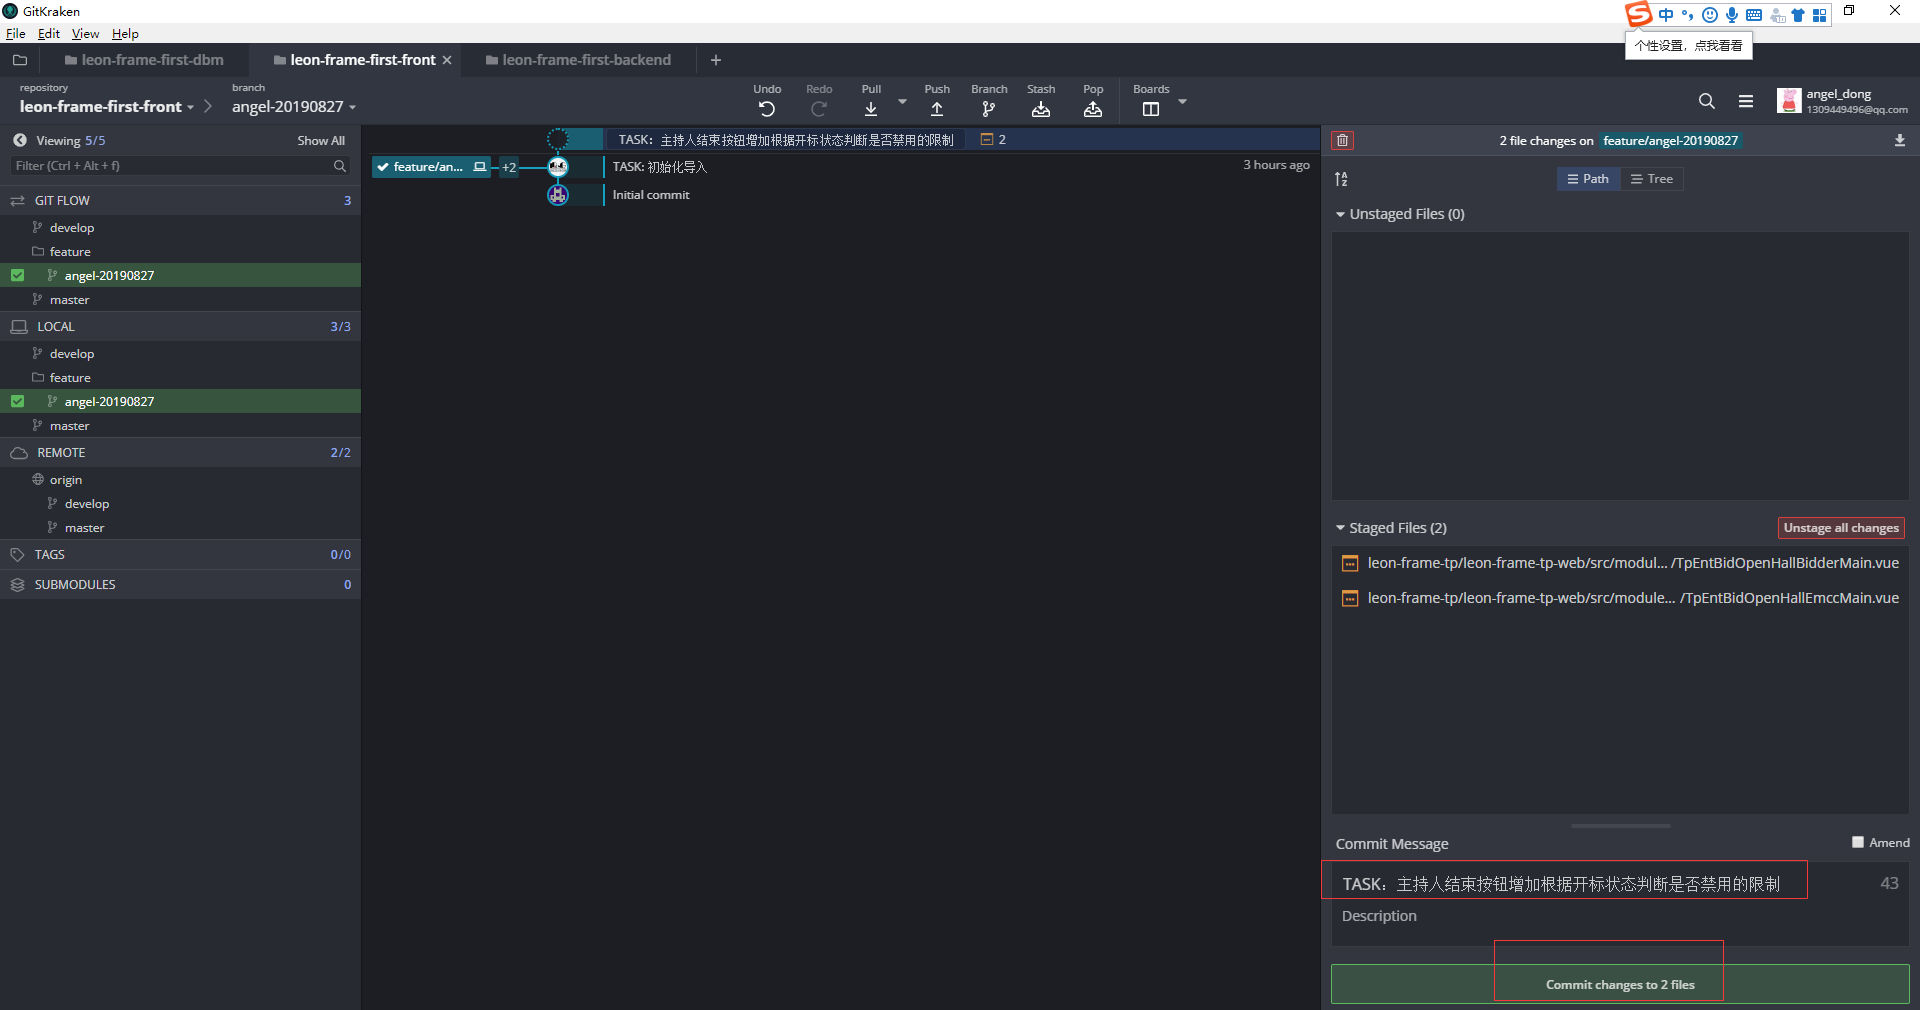Click Unstage all changes button
This screenshot has height=1010, width=1920.
pyautogui.click(x=1841, y=528)
